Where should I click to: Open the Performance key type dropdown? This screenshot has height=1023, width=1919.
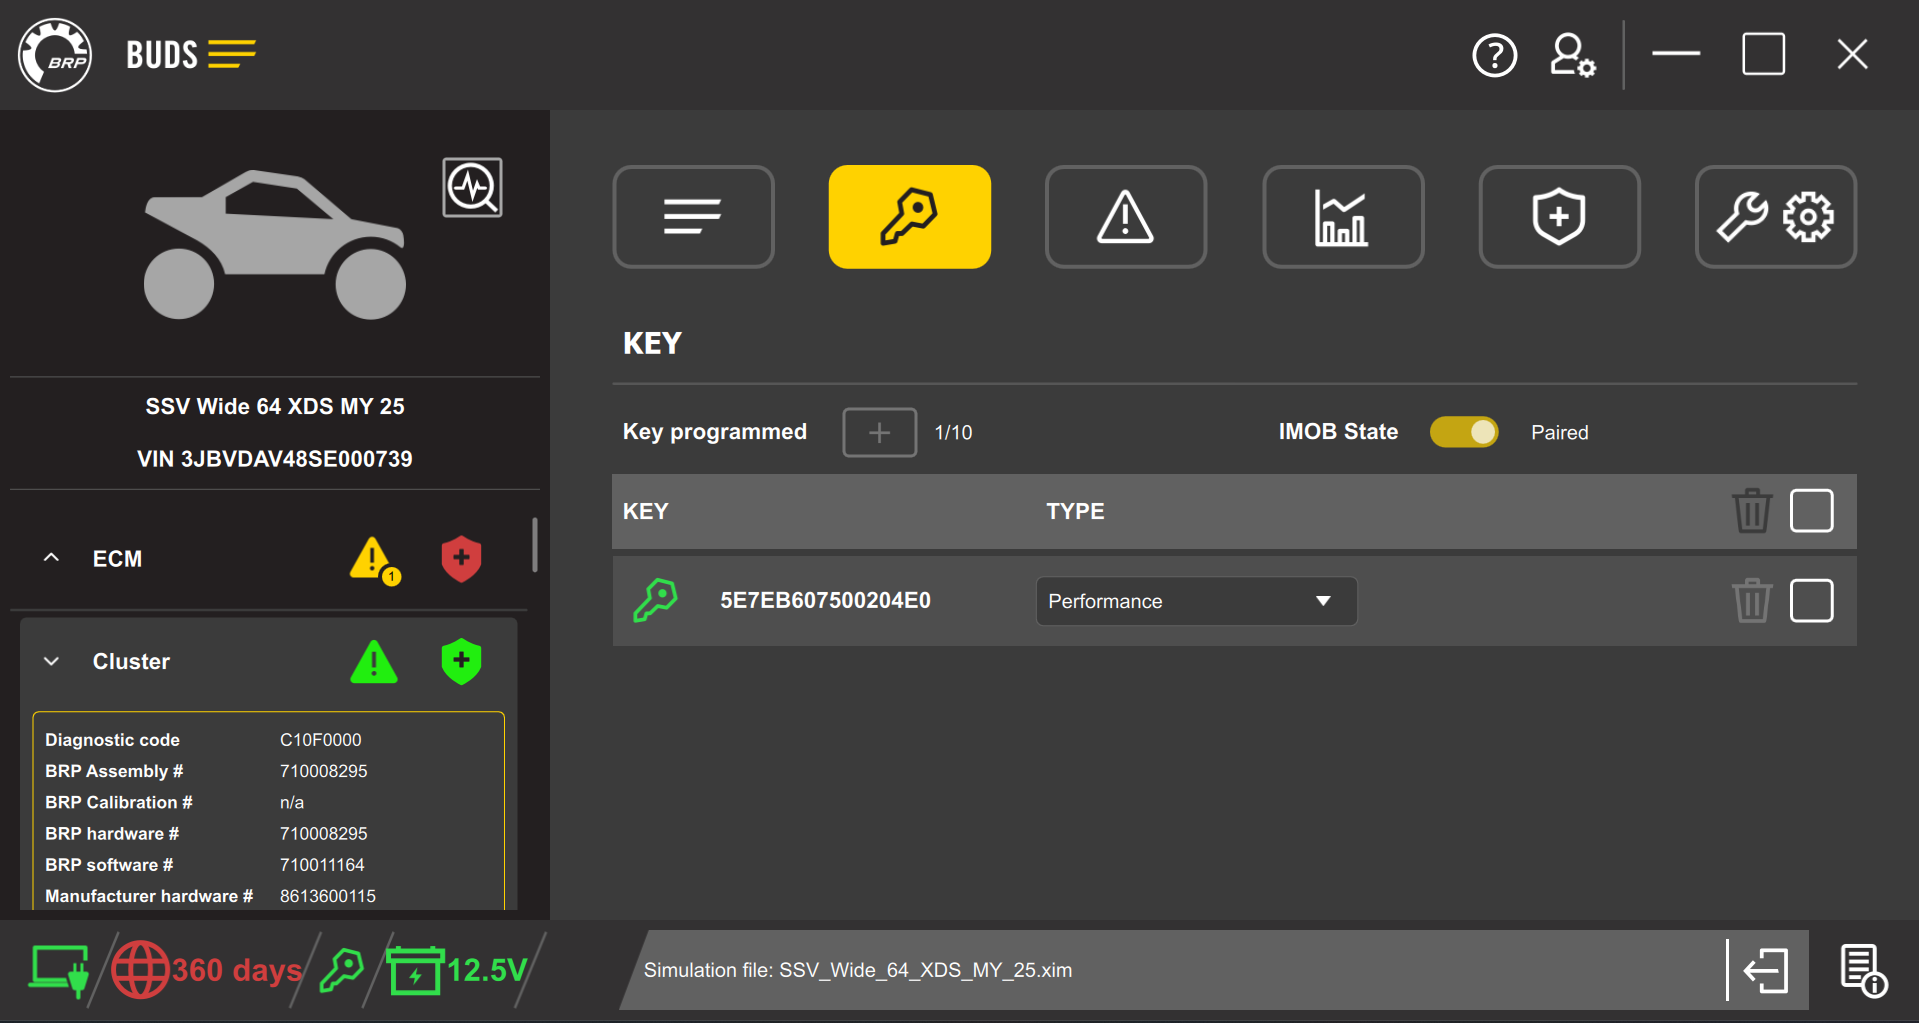[1195, 600]
